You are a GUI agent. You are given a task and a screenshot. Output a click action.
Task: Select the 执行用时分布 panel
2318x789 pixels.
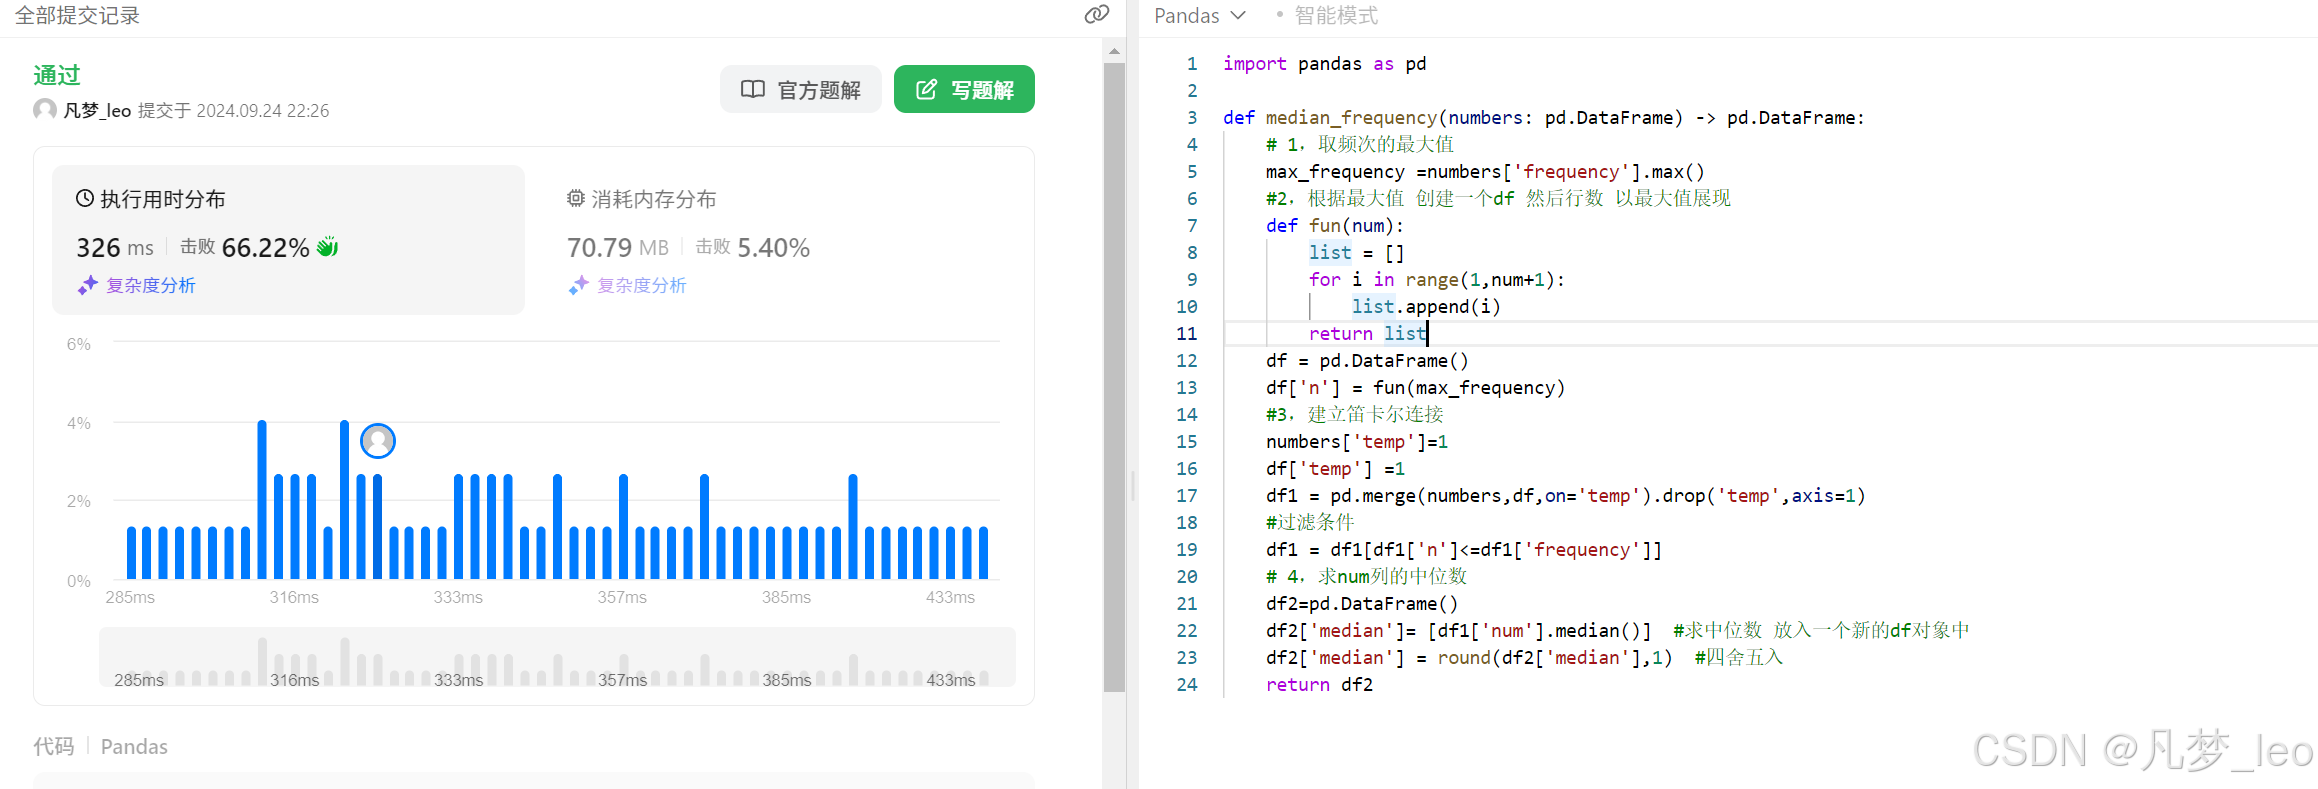pyautogui.click(x=288, y=240)
